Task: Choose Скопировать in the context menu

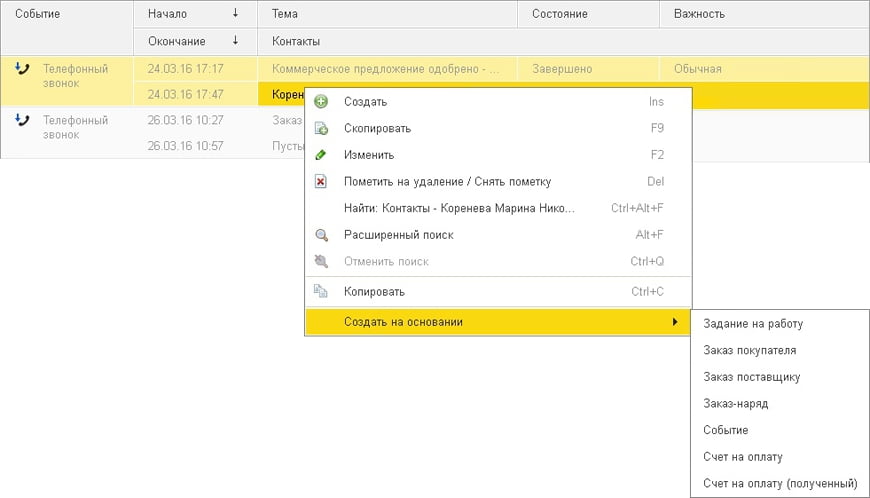Action: pyautogui.click(x=498, y=128)
